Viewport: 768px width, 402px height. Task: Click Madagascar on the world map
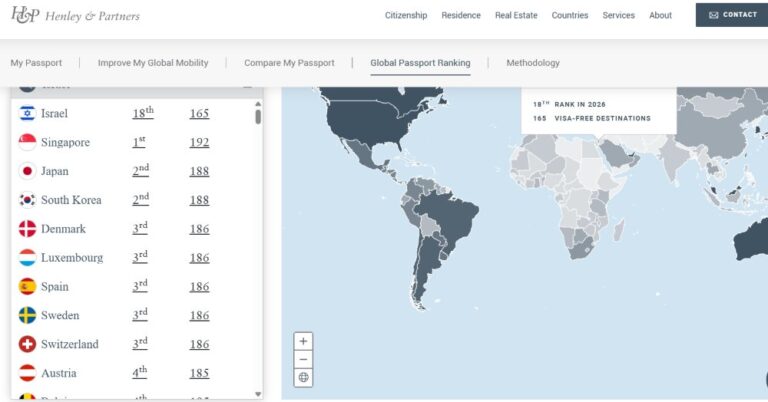(x=619, y=230)
